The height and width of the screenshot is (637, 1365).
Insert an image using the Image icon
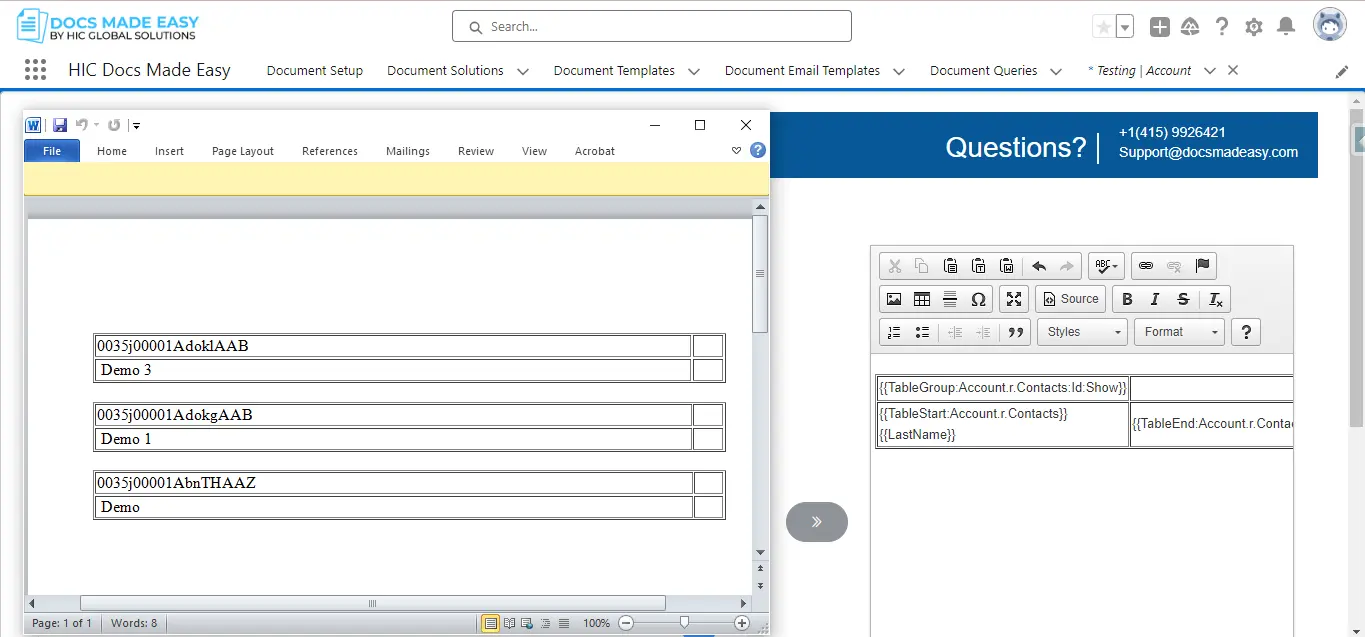[894, 299]
